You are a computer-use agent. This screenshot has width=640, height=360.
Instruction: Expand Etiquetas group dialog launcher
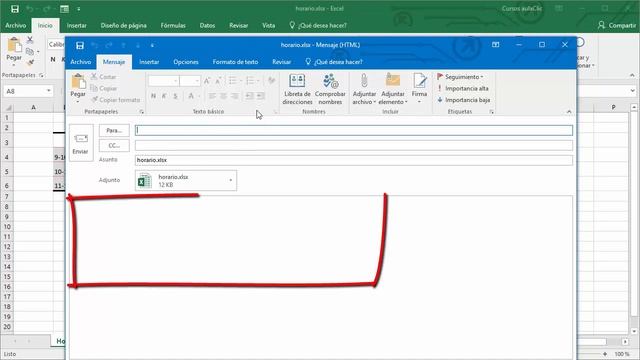point(491,112)
